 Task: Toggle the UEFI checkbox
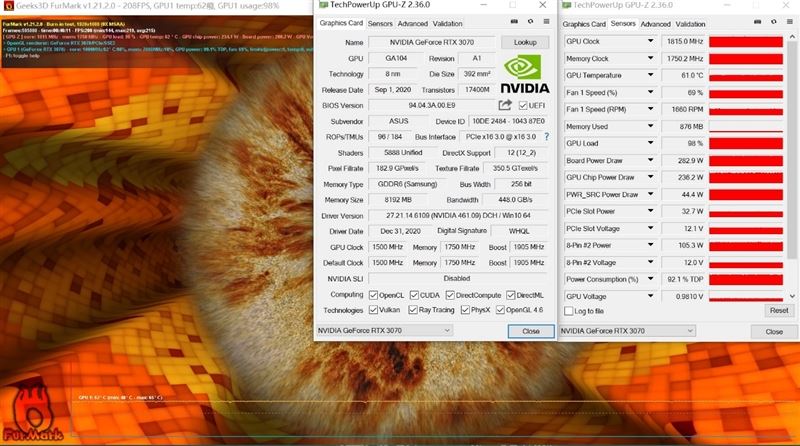pos(523,105)
